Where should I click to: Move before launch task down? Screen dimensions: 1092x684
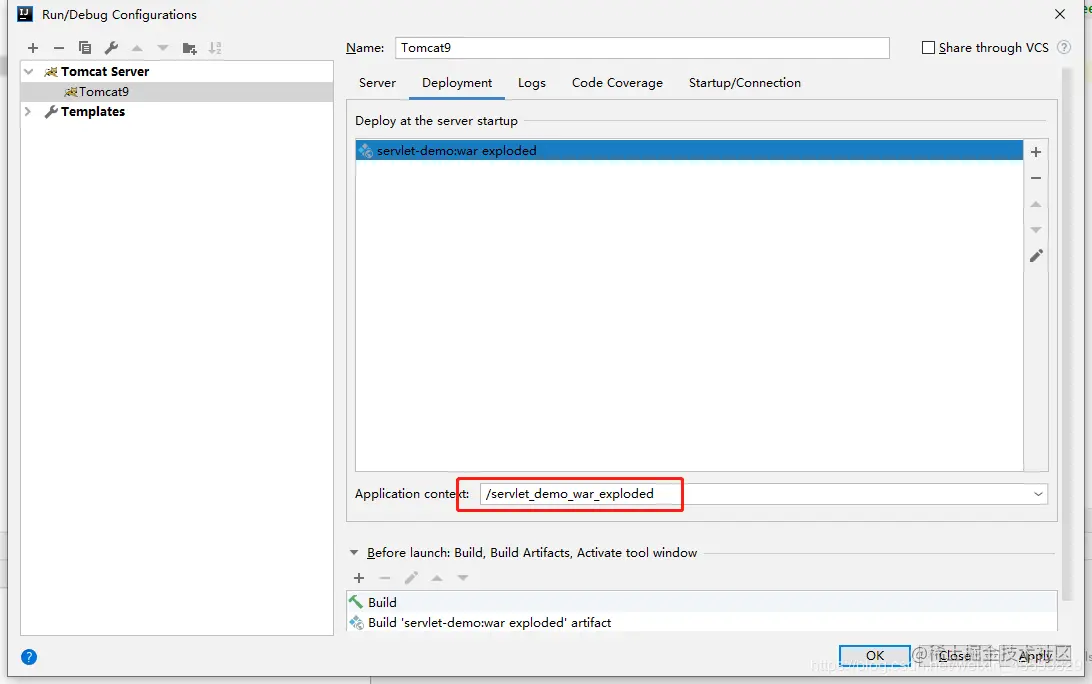462,578
